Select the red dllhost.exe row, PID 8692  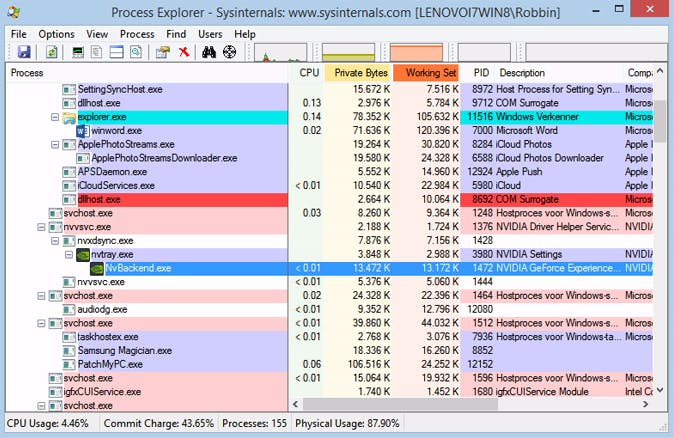pos(330,199)
